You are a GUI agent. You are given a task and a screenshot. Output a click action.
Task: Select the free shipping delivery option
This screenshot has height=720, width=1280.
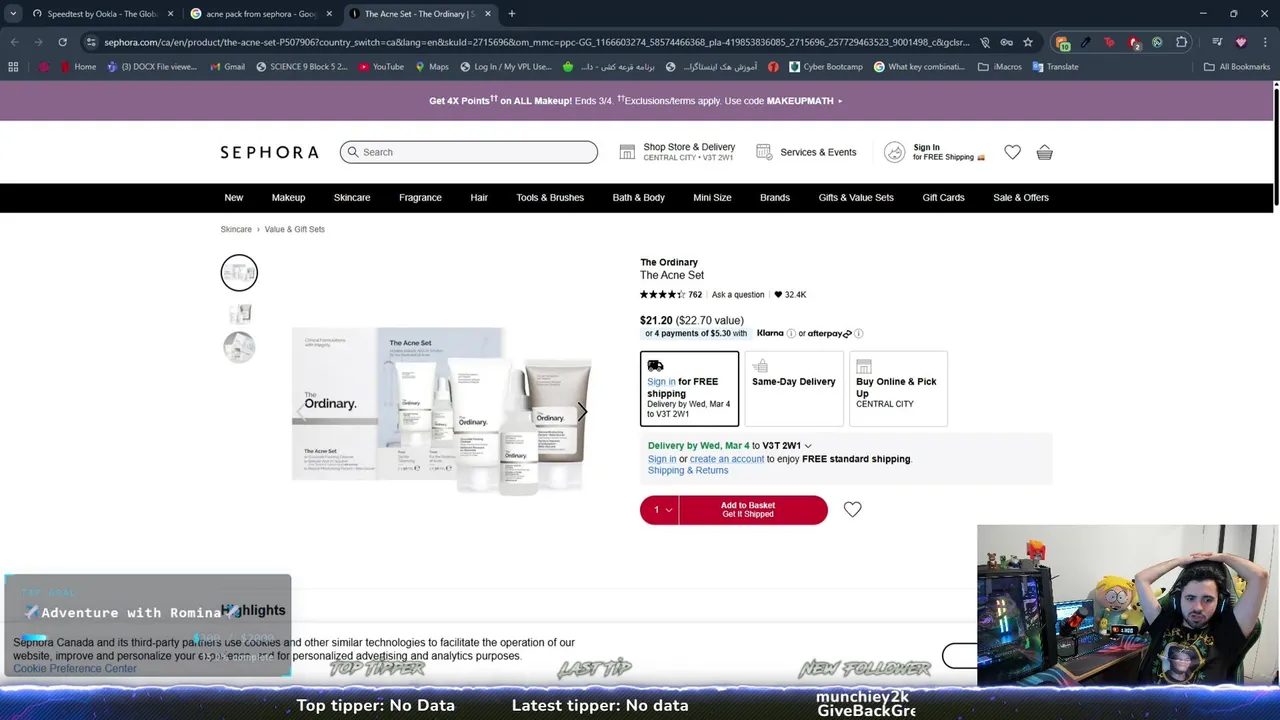pos(689,388)
